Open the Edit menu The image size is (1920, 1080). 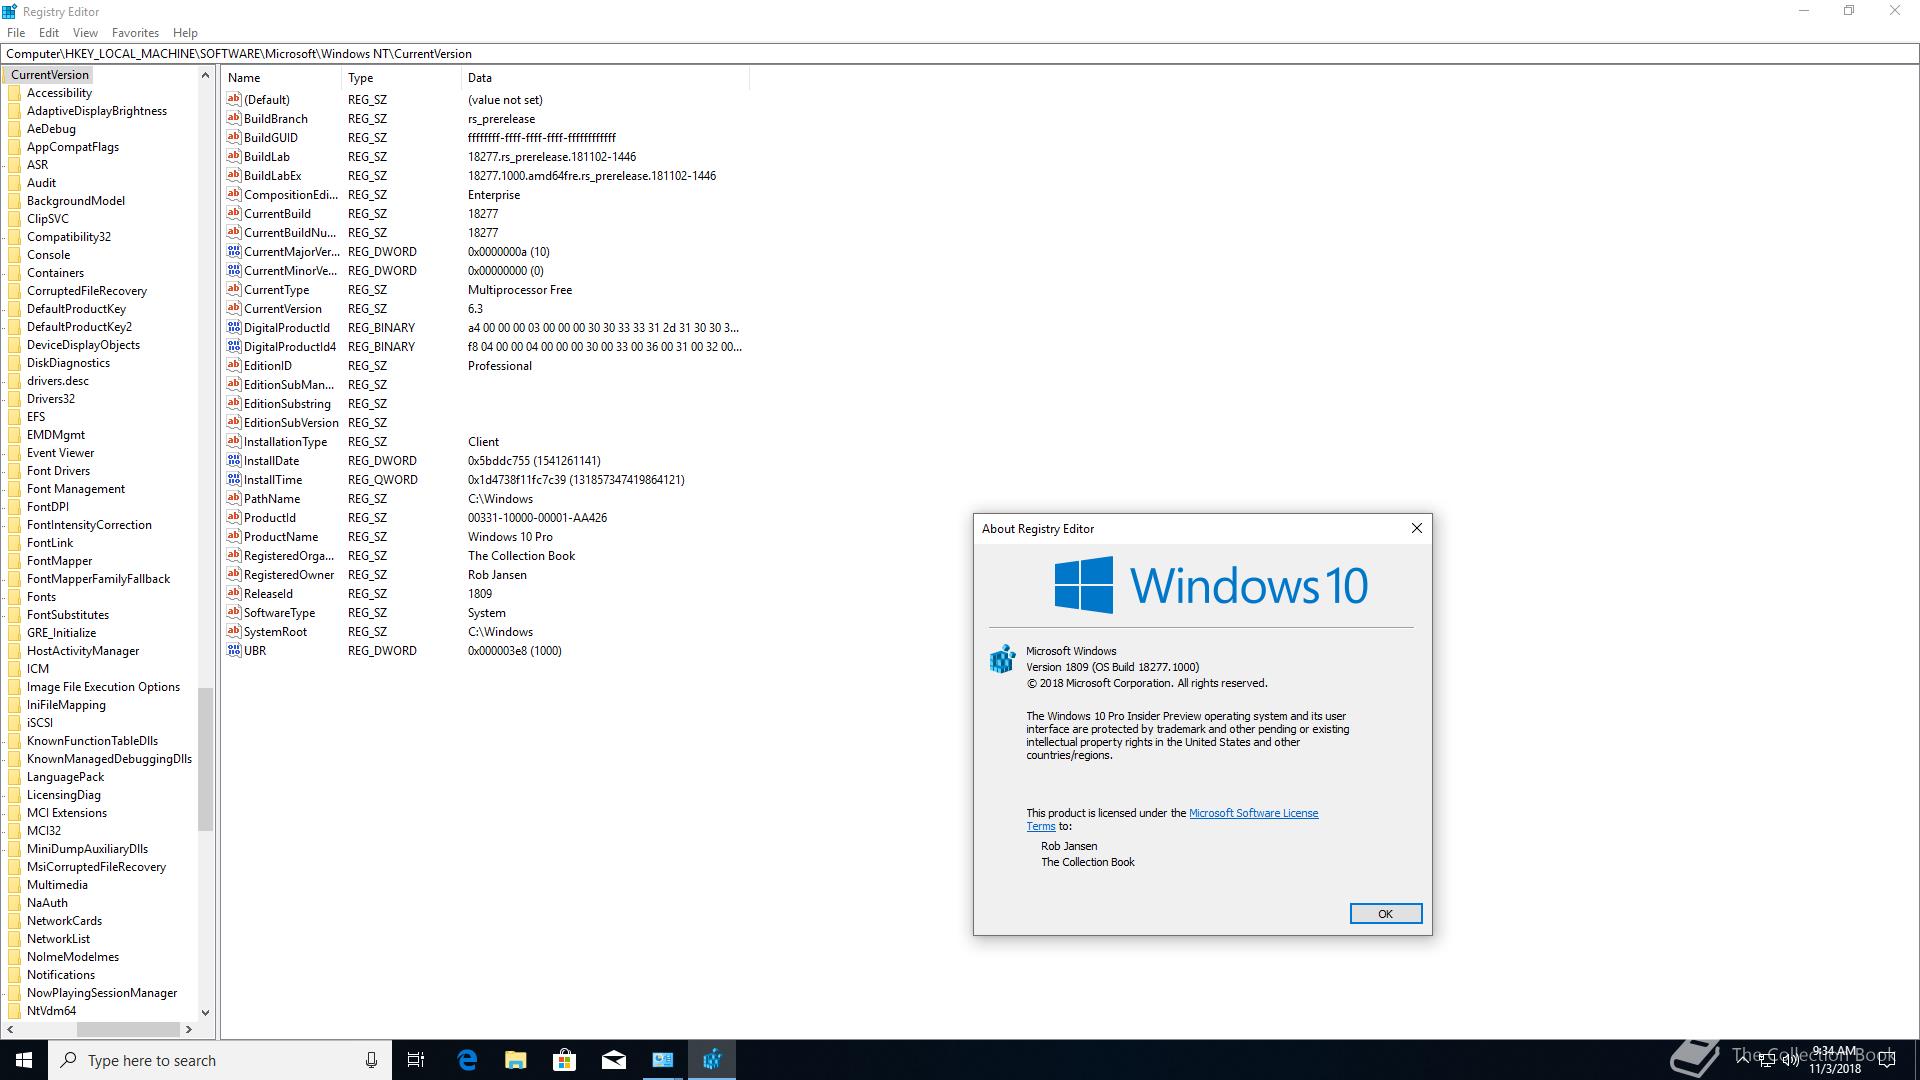pyautogui.click(x=49, y=32)
